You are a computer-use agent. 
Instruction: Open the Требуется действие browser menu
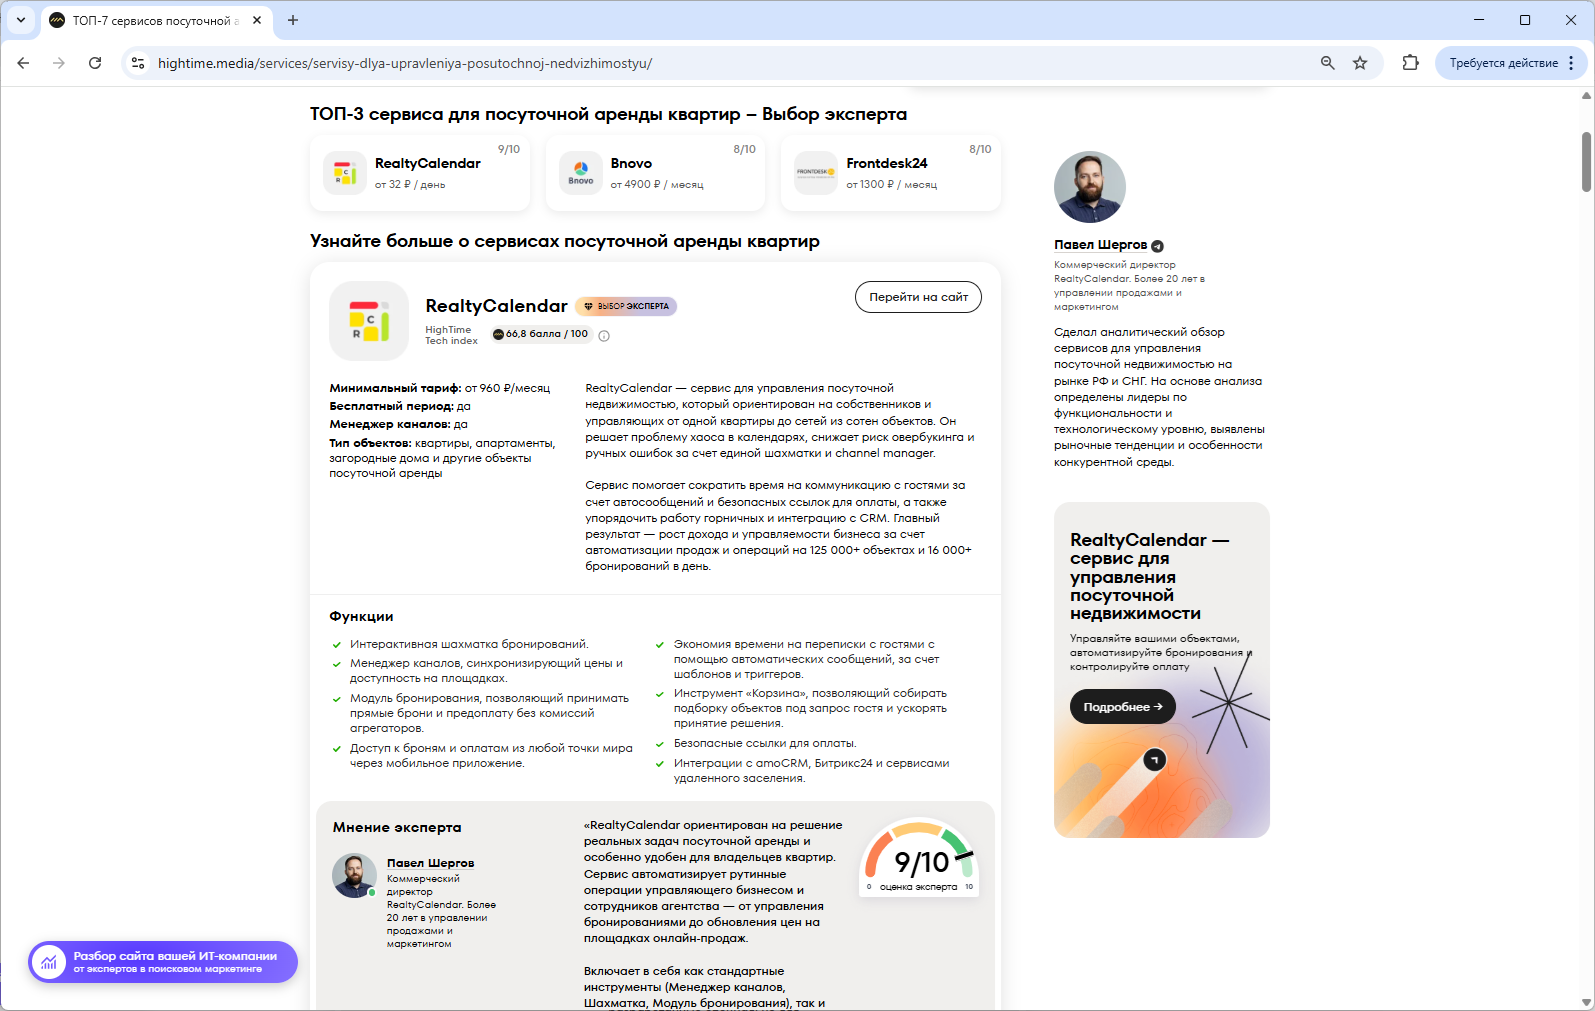[1511, 63]
